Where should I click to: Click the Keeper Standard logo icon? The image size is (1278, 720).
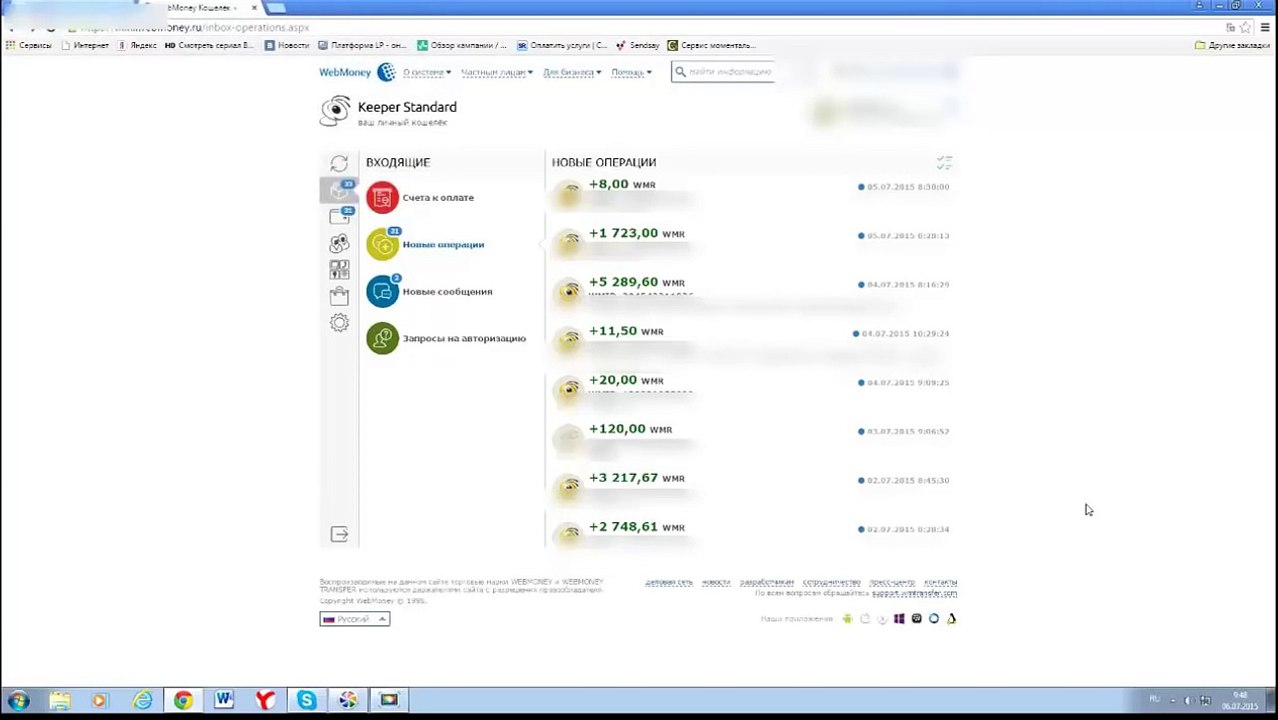pos(335,111)
